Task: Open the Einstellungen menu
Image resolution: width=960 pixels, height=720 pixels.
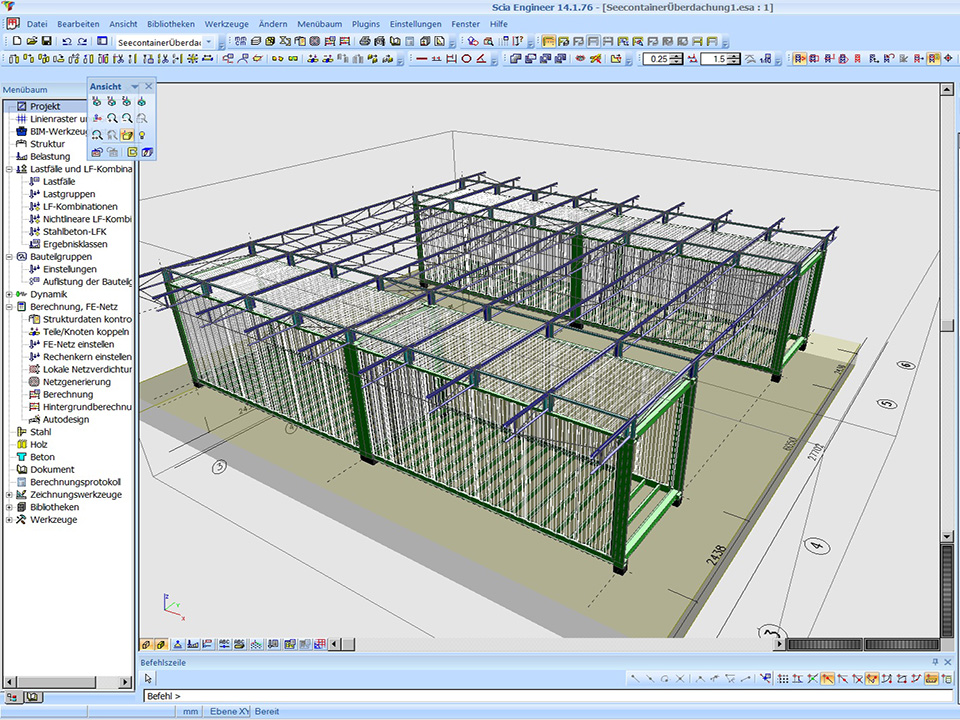Action: point(415,23)
